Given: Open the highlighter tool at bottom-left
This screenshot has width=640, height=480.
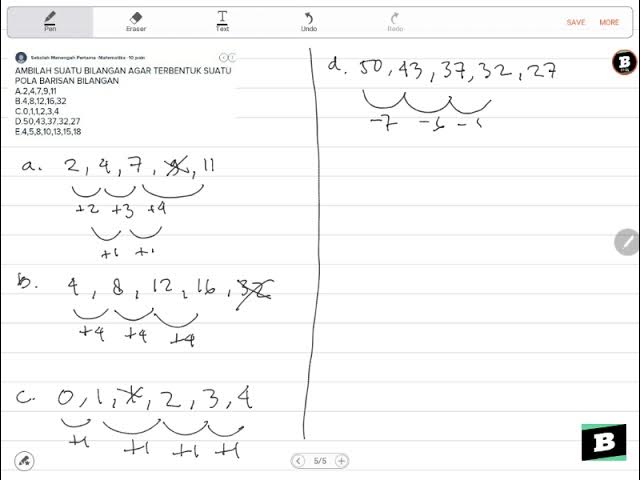Looking at the screenshot, I should 24,461.
